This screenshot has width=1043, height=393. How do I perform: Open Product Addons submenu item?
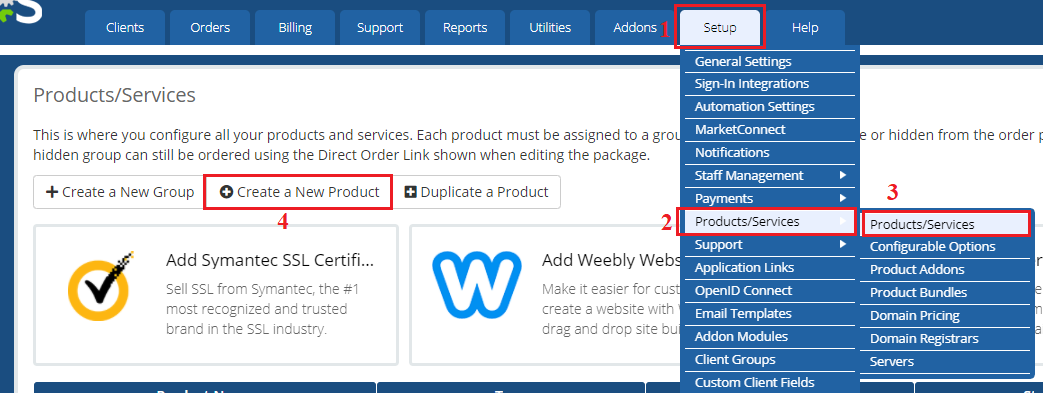tap(946, 269)
